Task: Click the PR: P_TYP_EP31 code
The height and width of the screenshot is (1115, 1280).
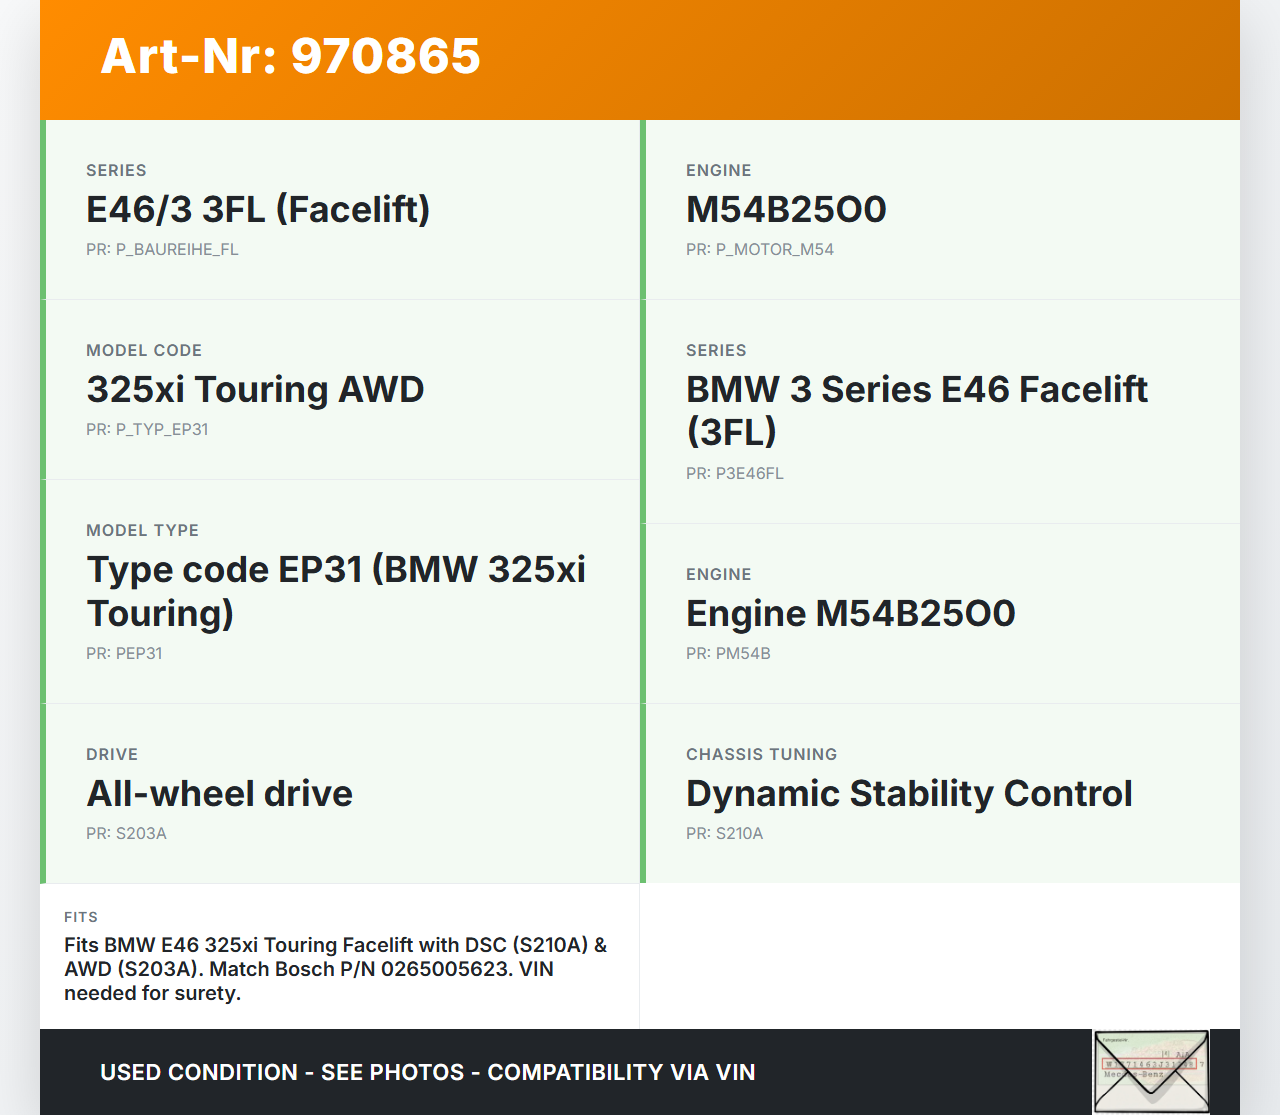Action: pos(147,430)
